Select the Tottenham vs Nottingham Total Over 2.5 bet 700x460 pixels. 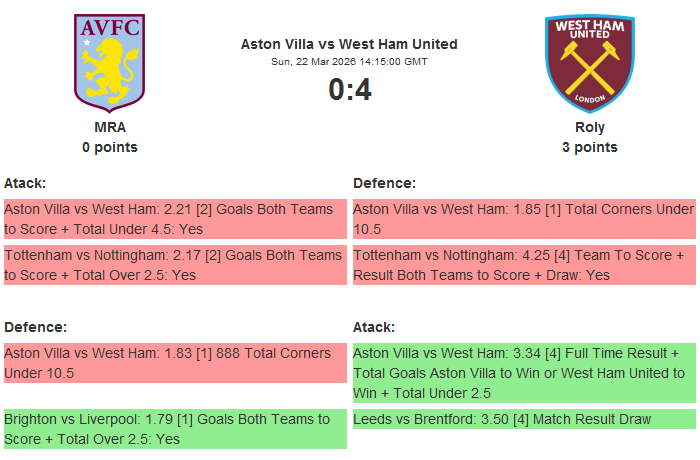click(174, 265)
